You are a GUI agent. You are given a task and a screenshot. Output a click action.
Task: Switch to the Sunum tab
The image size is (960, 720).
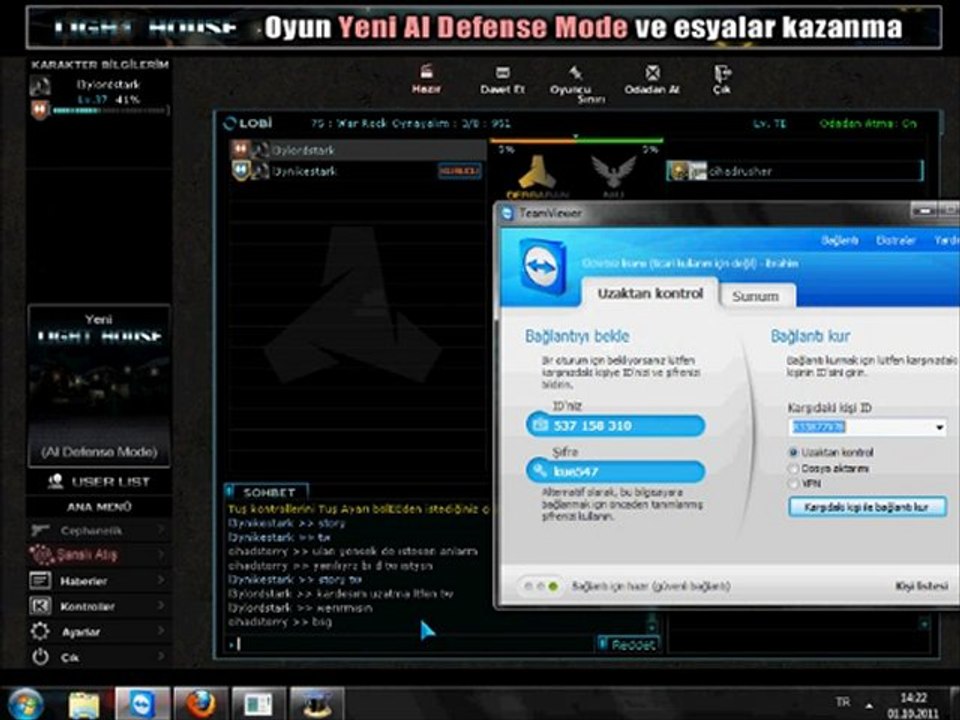756,296
